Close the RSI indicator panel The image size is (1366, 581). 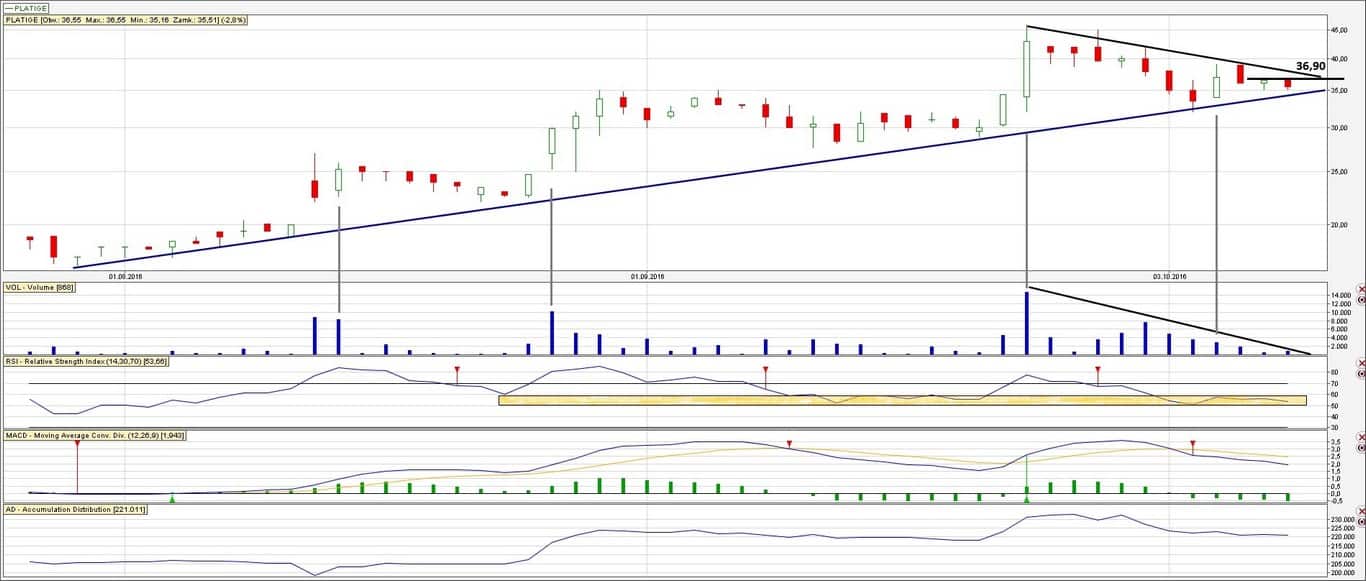(1360, 362)
